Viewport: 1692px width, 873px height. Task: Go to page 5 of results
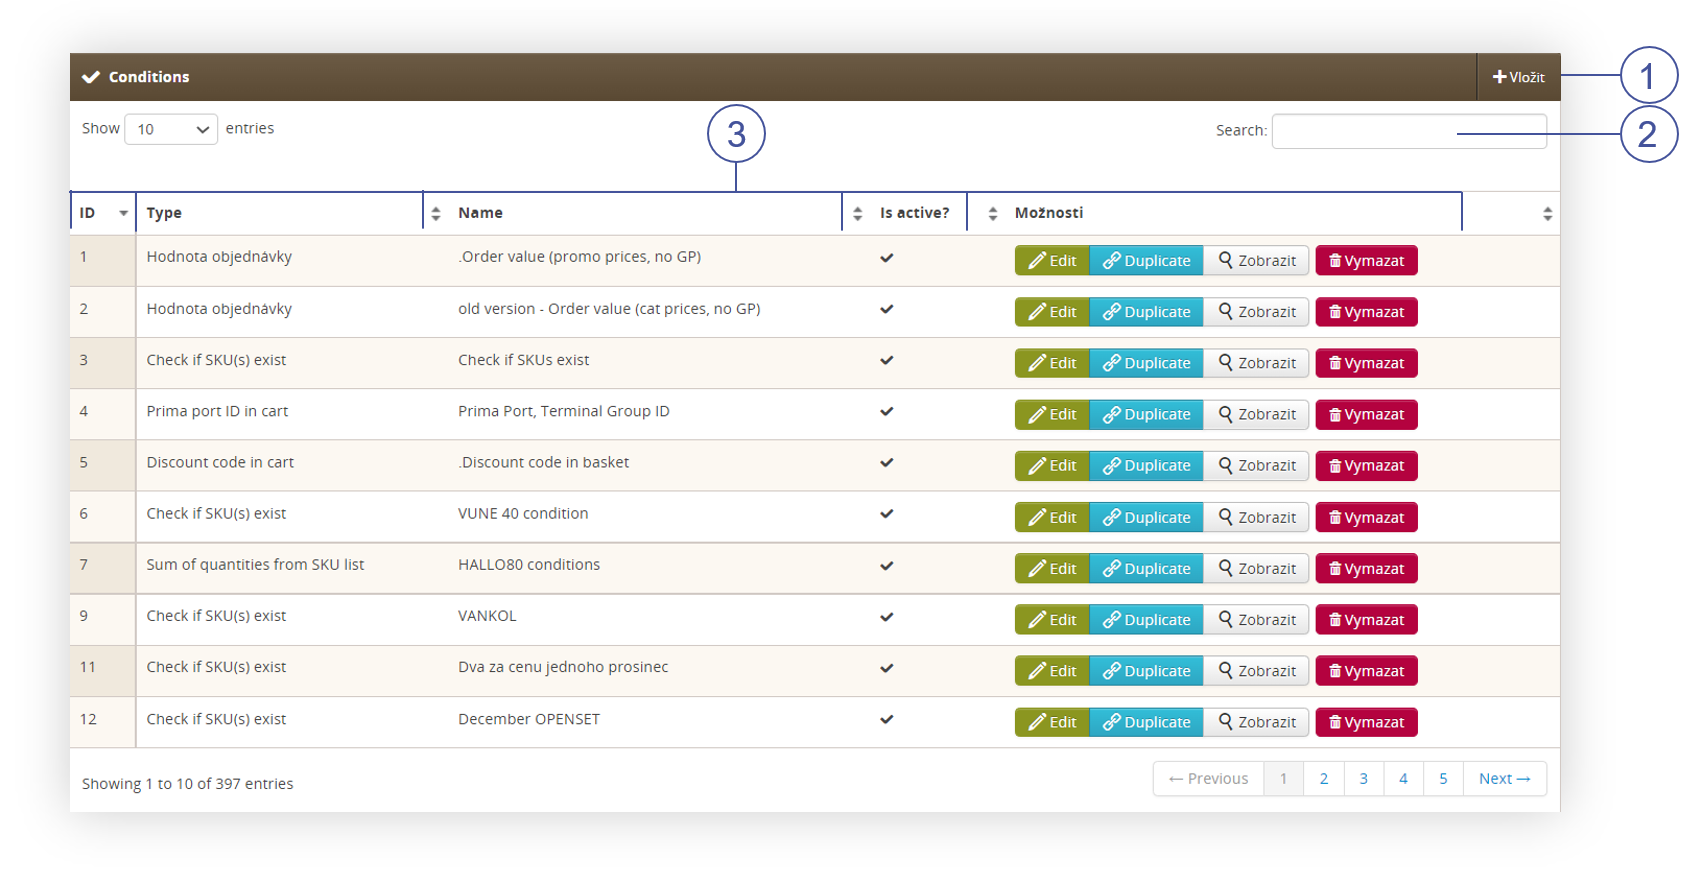pos(1444,779)
